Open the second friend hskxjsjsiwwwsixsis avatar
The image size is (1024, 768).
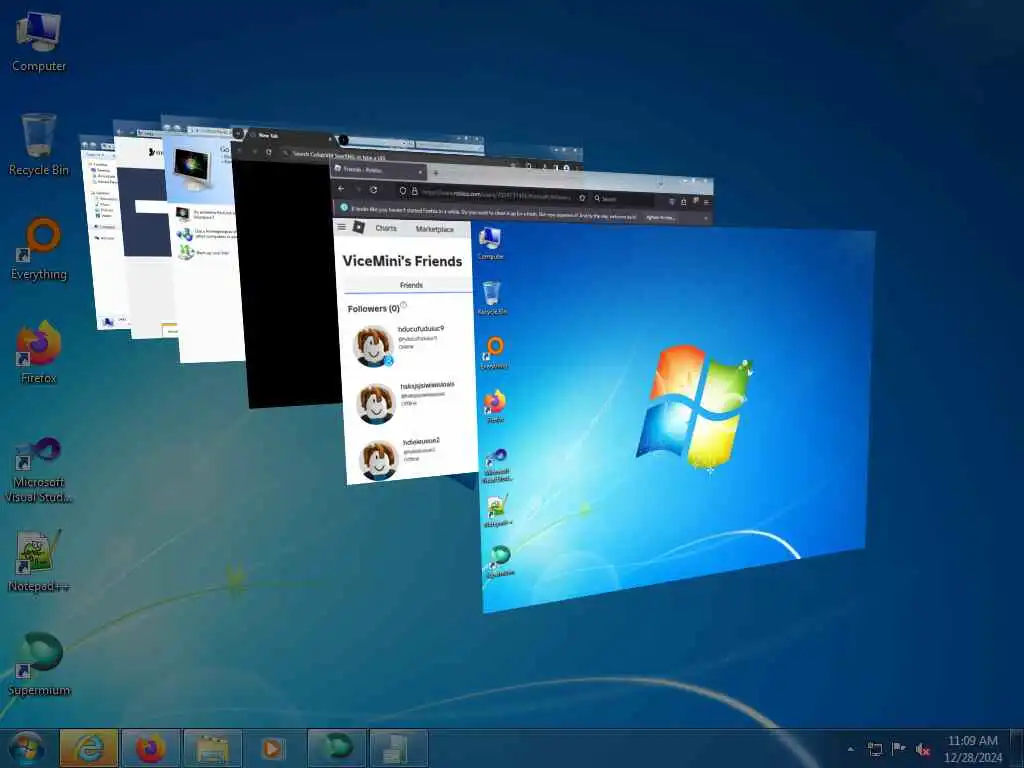(x=376, y=403)
